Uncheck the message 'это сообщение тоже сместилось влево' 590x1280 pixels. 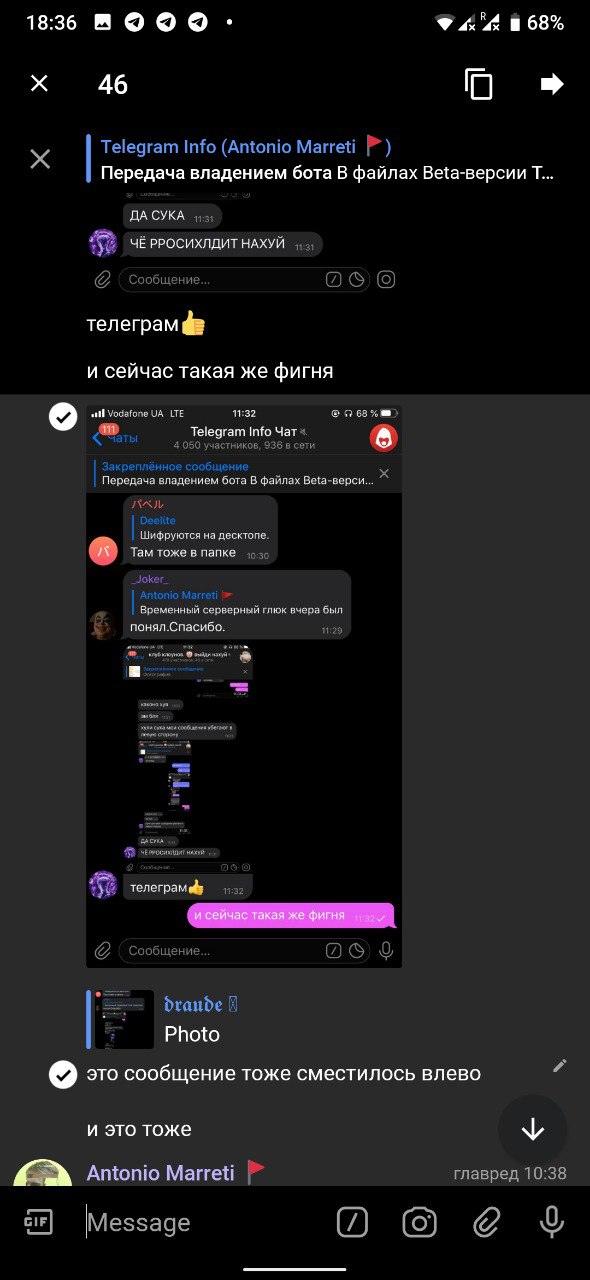click(x=63, y=1075)
